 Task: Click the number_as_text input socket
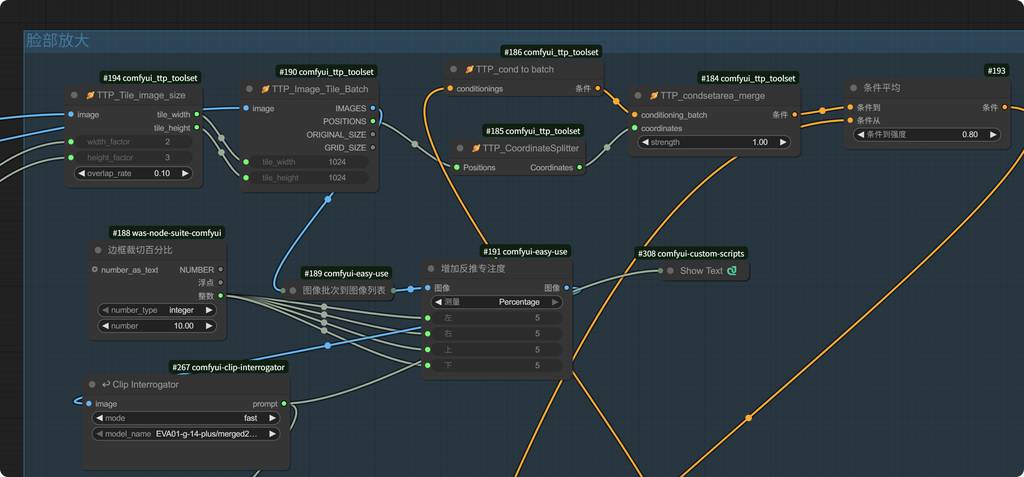(x=95, y=269)
